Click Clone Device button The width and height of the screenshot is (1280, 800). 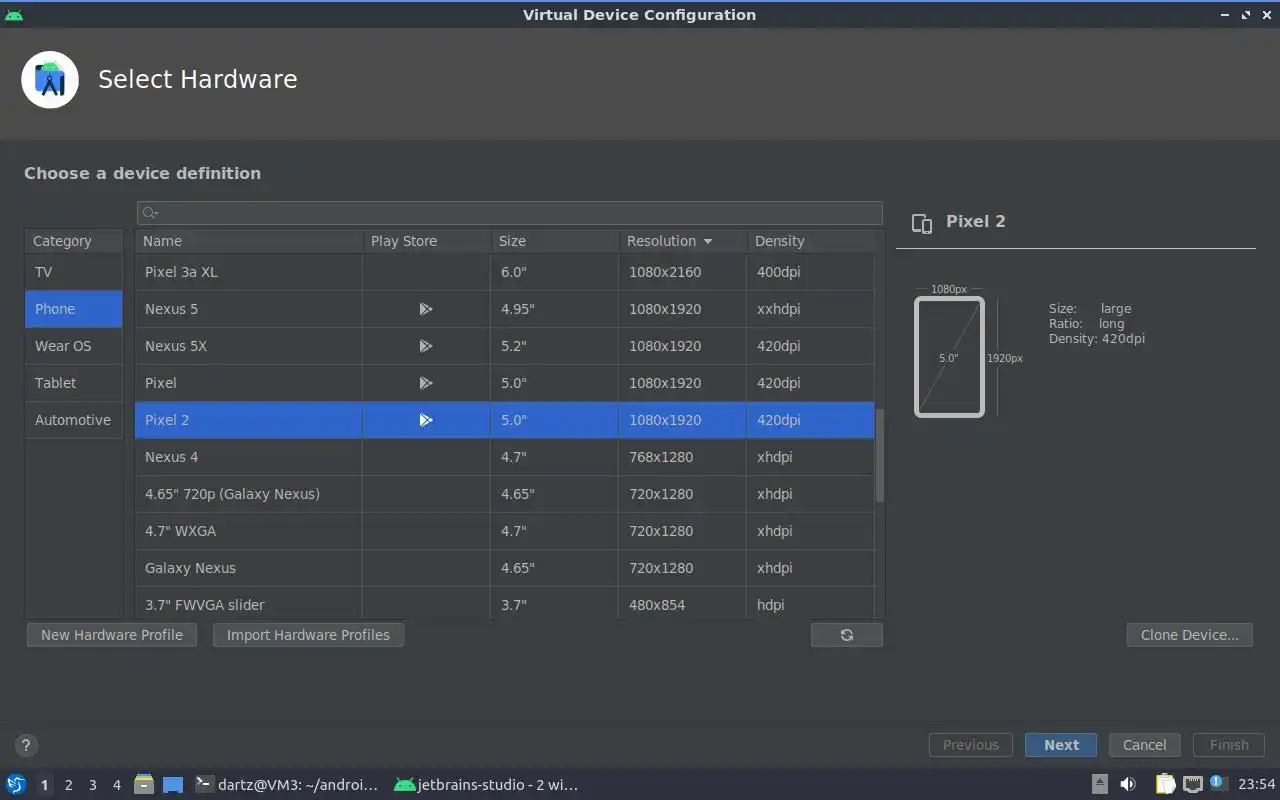coord(1190,635)
